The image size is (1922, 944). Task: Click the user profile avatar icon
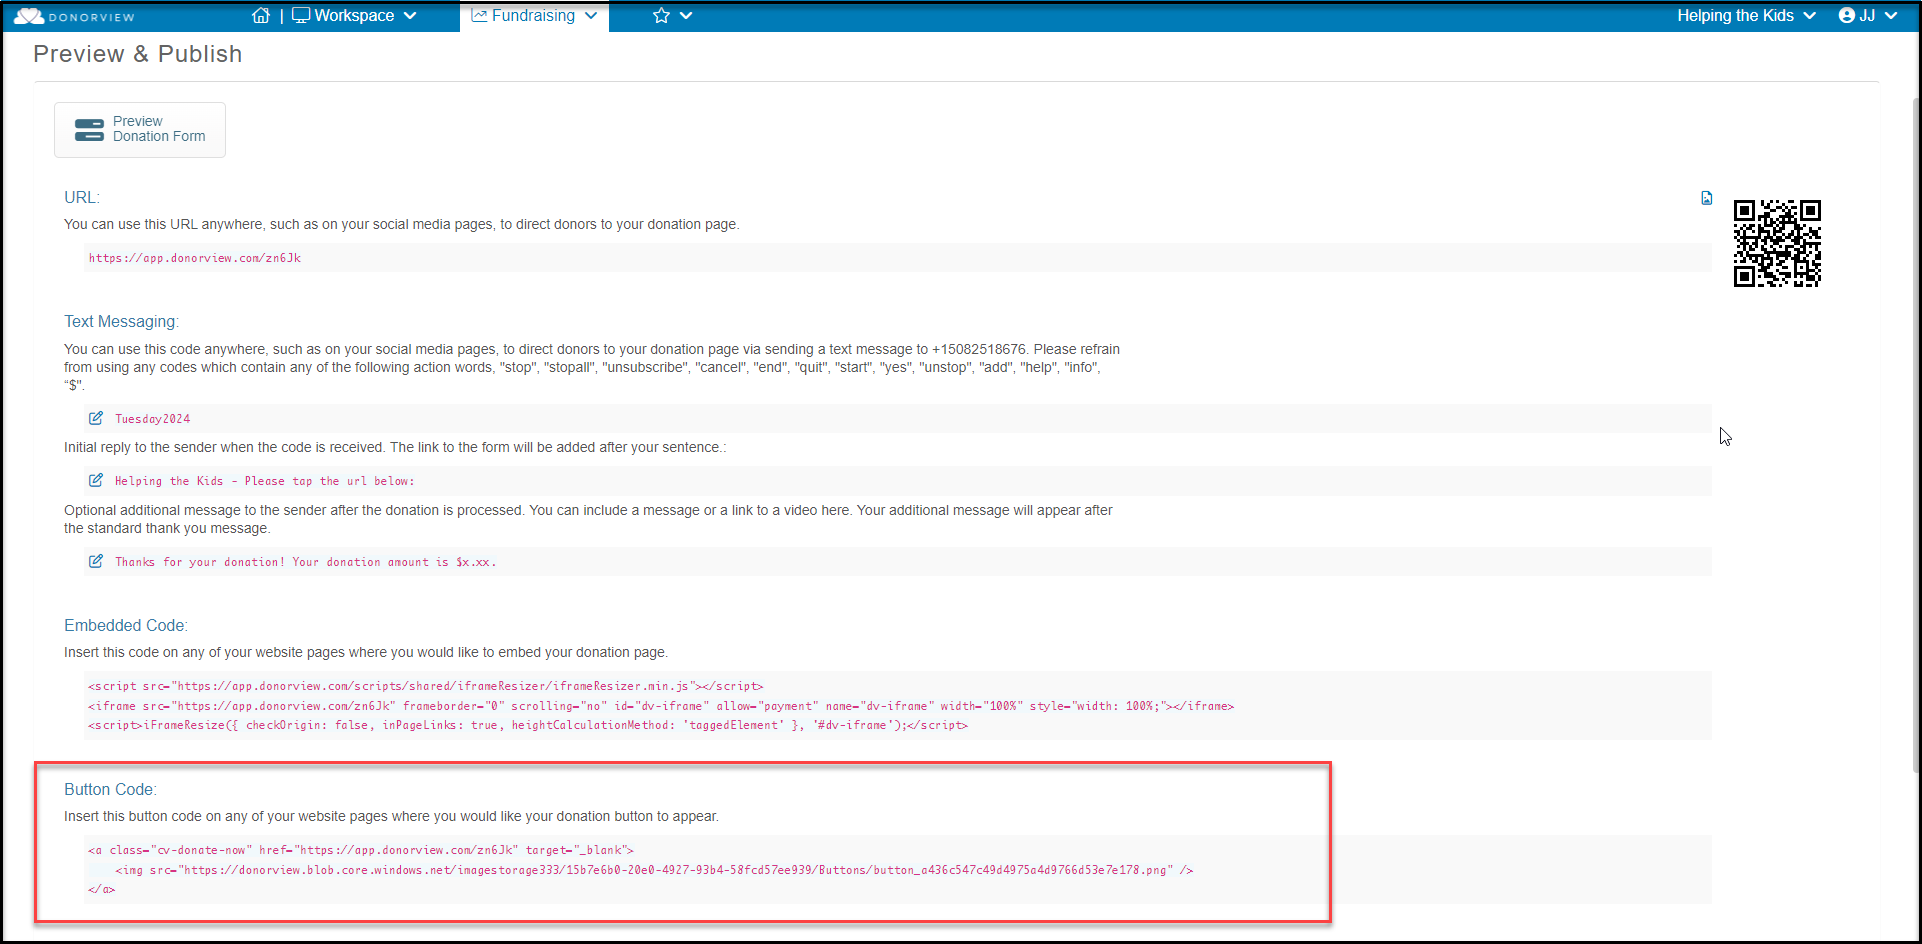(1847, 16)
